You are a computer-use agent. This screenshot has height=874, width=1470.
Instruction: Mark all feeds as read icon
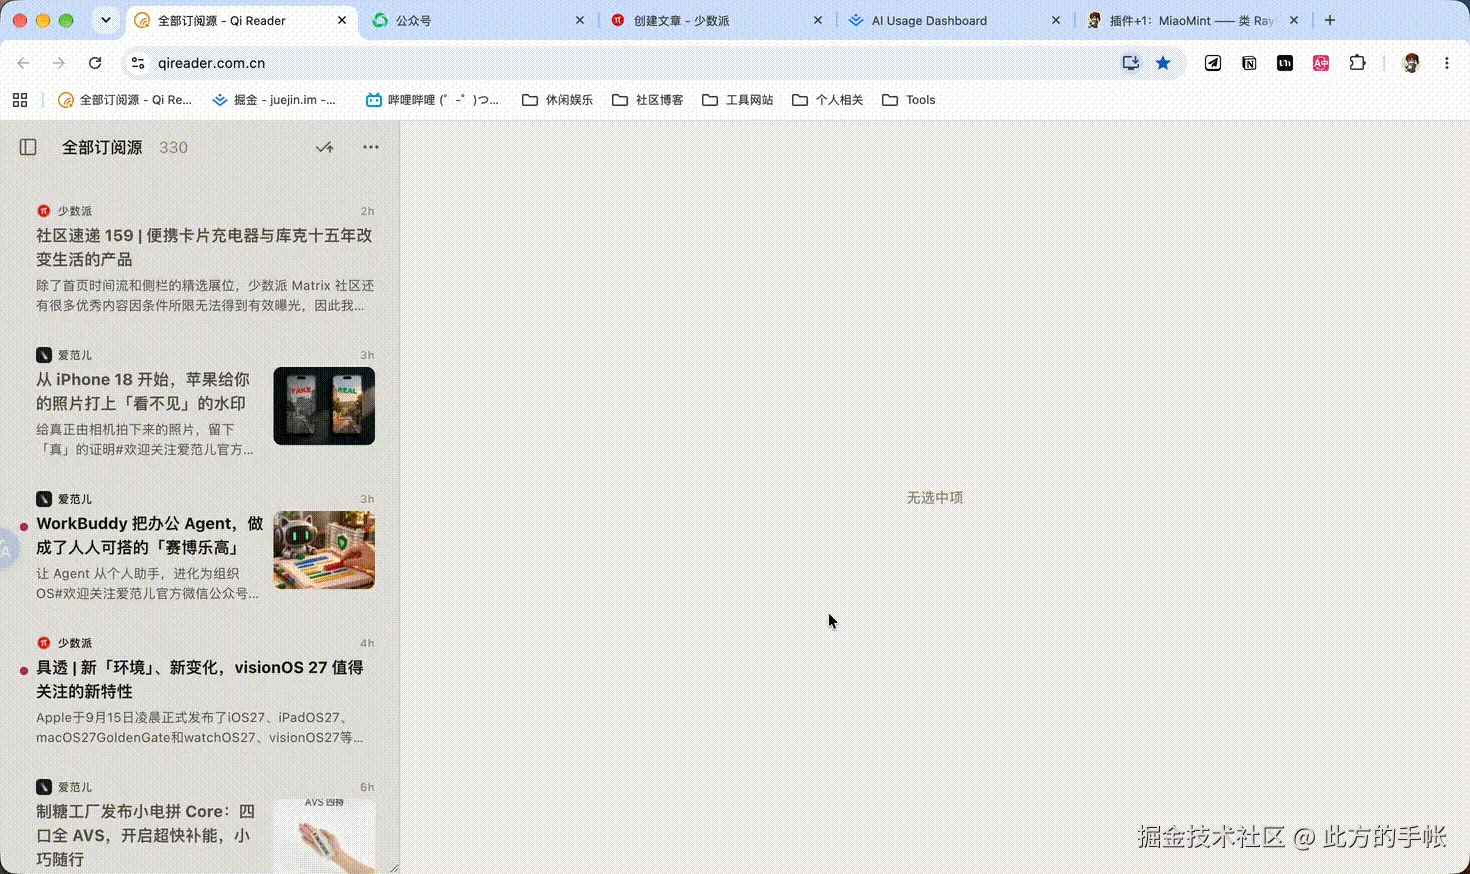pos(324,147)
